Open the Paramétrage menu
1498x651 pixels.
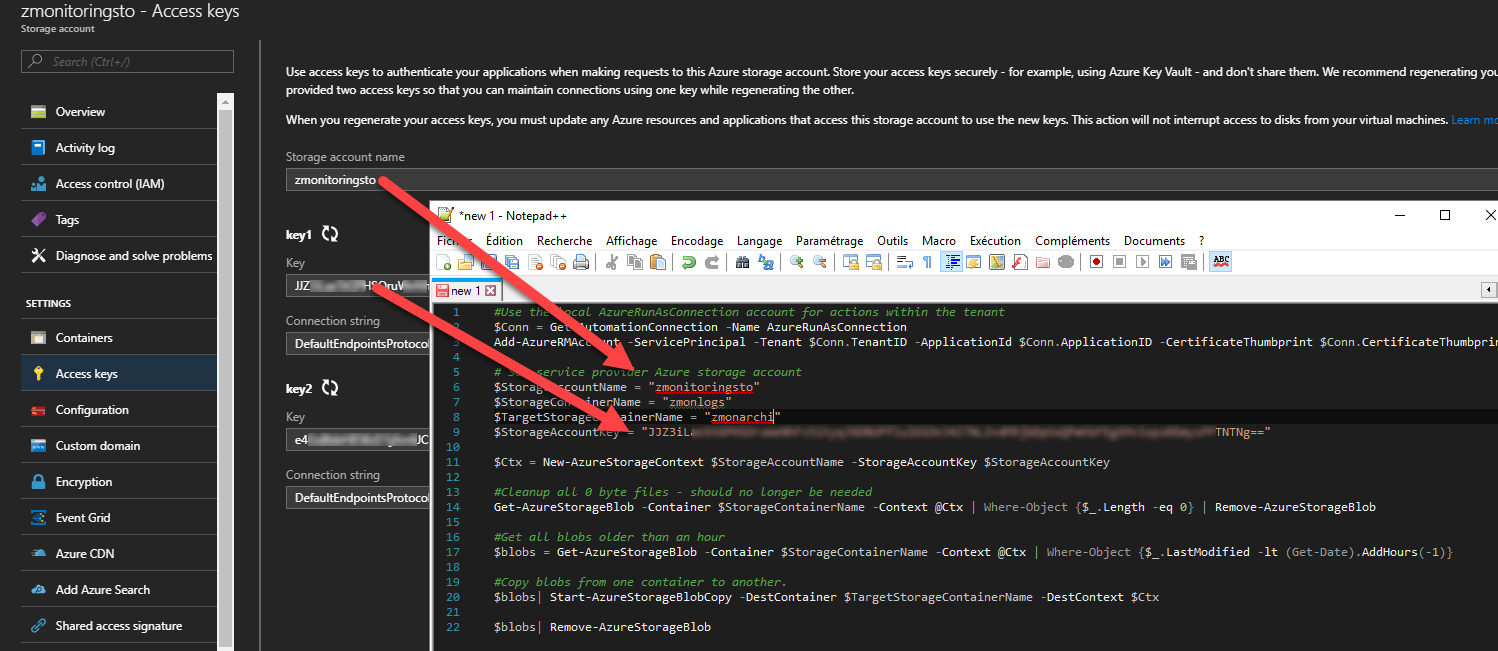click(x=829, y=241)
